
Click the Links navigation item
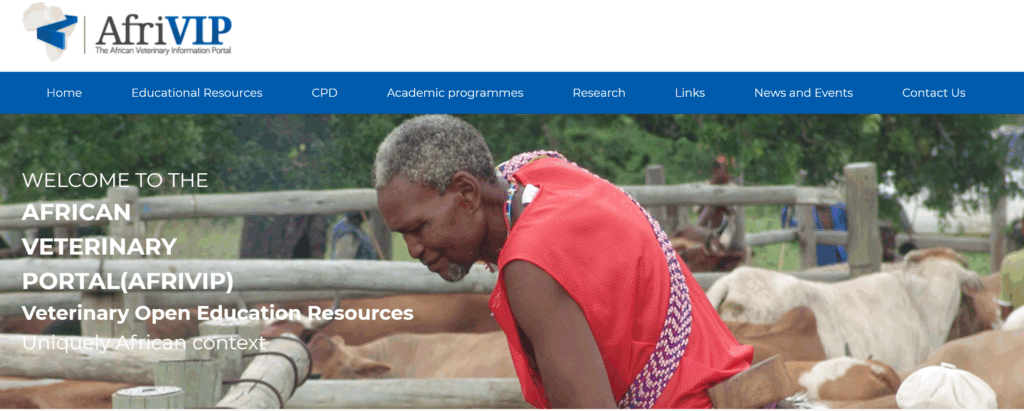tap(690, 93)
